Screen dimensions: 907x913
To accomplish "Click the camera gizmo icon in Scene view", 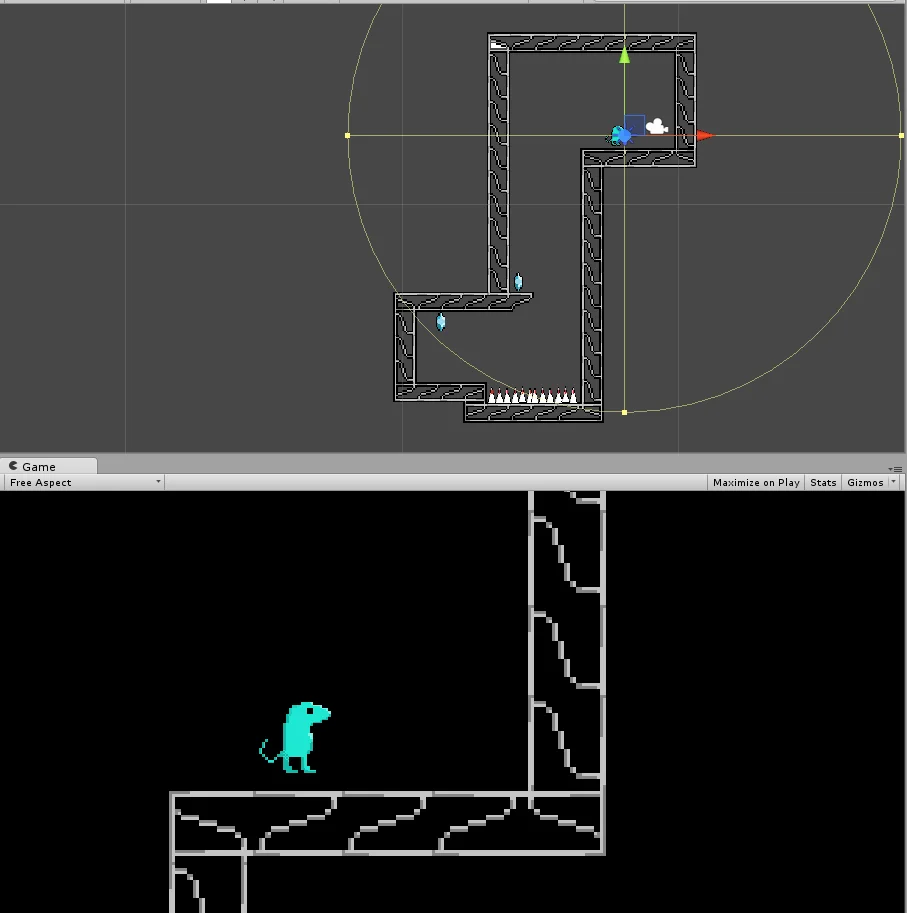I will [x=657, y=127].
